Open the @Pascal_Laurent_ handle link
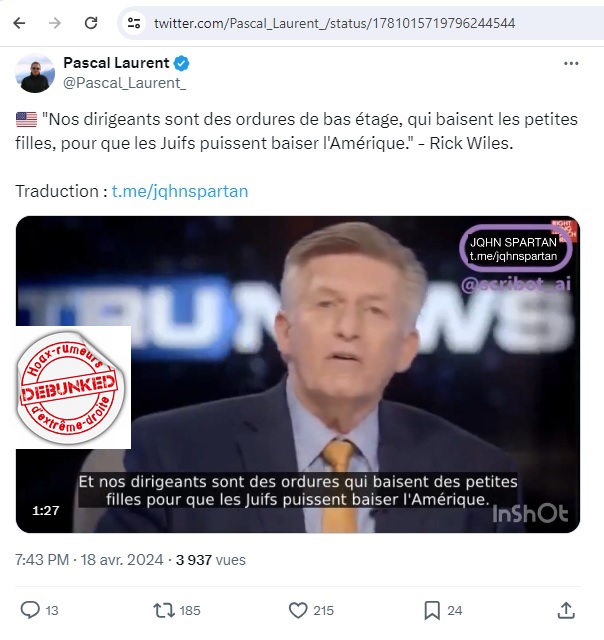The width and height of the screenshot is (604, 640). 124,83
